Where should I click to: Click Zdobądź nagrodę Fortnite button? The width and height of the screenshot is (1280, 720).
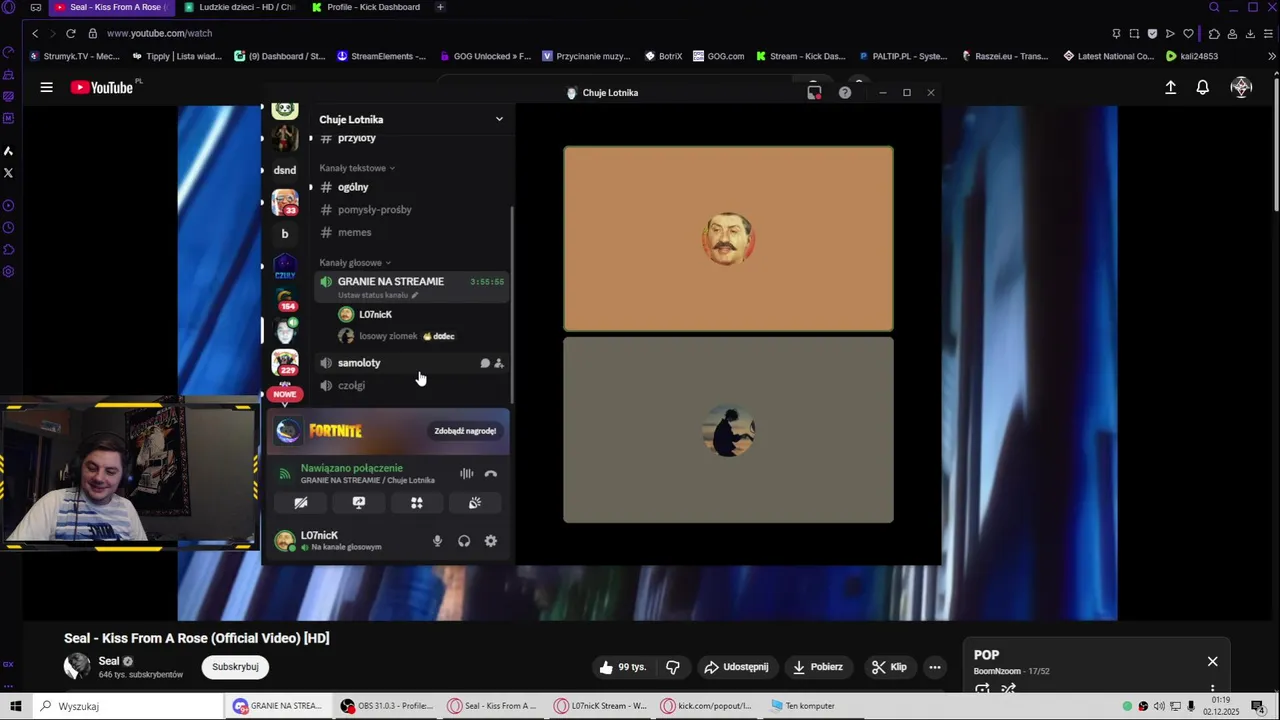[x=465, y=431]
